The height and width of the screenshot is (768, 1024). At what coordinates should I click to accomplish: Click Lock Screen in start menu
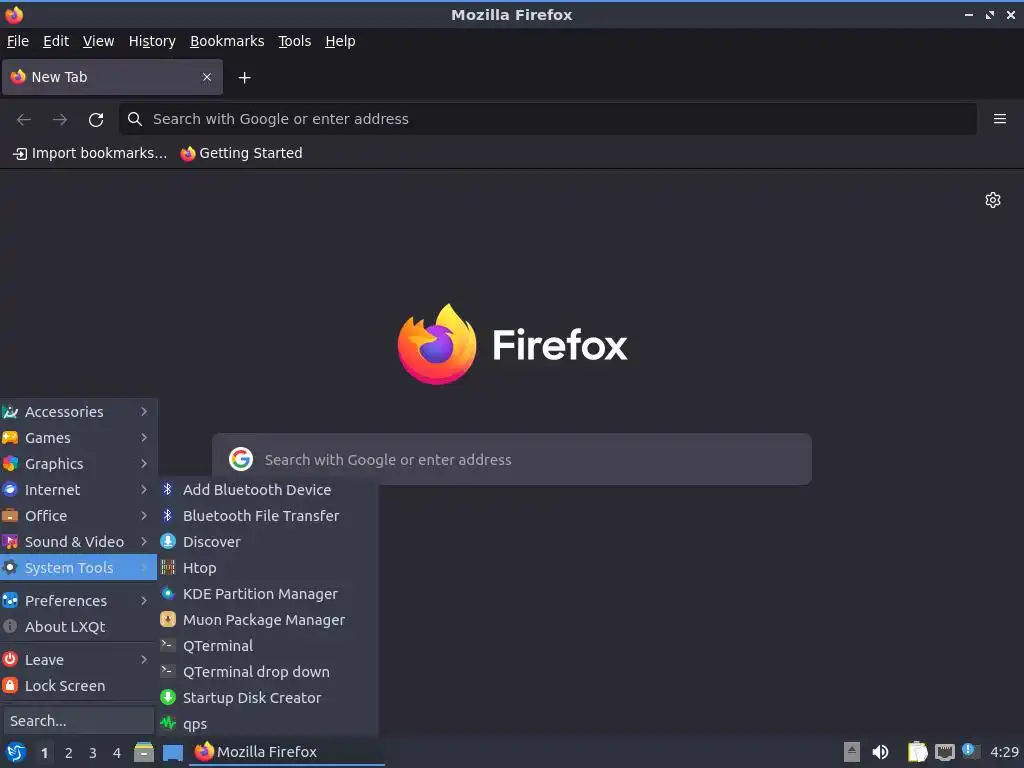78,686
